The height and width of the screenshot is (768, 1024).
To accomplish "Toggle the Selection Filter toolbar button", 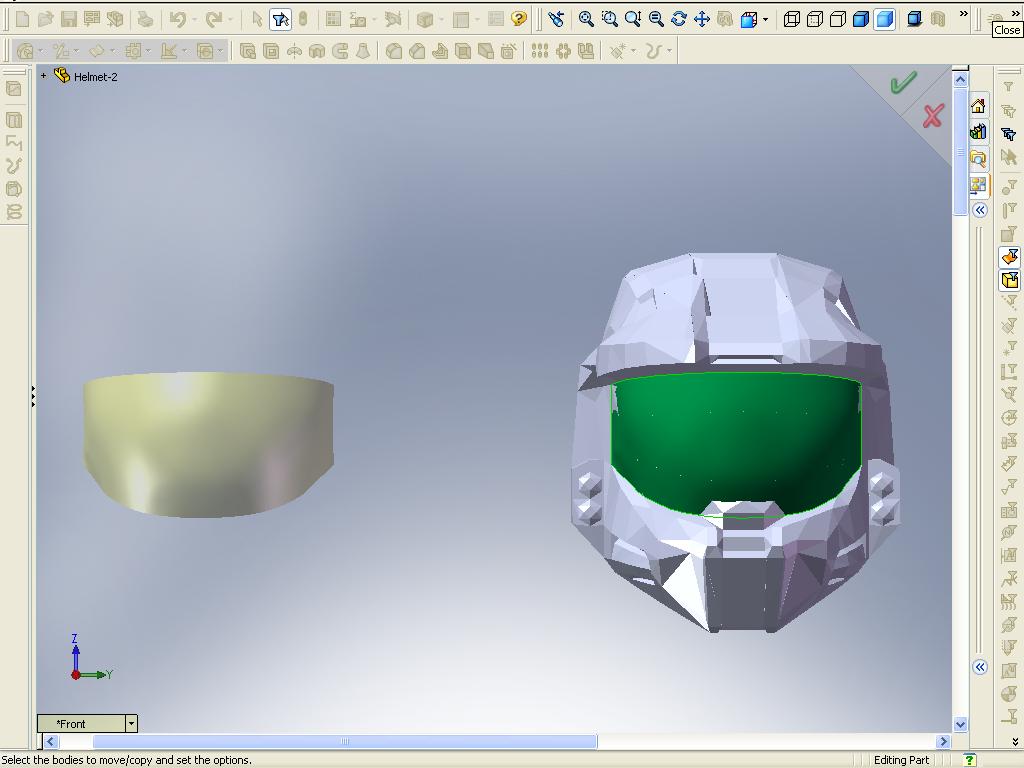I will [x=280, y=20].
